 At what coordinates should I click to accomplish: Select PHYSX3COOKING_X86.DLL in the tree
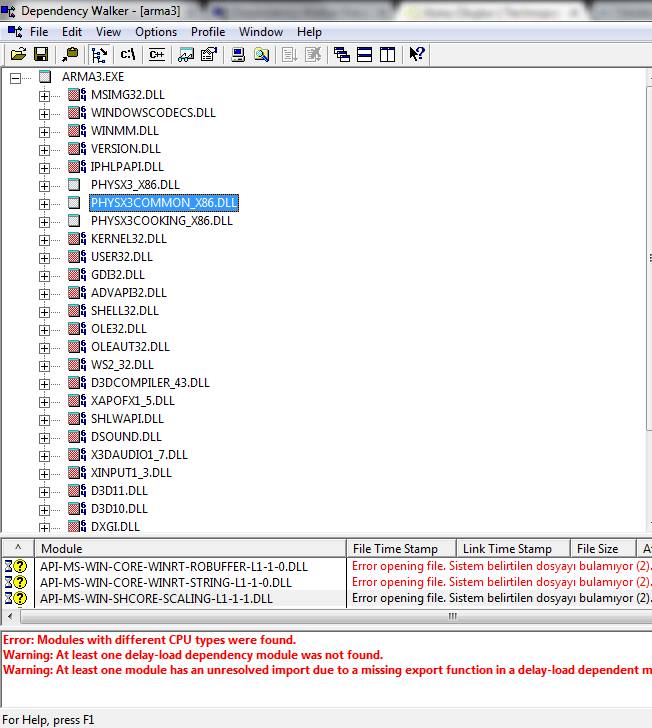[162, 221]
